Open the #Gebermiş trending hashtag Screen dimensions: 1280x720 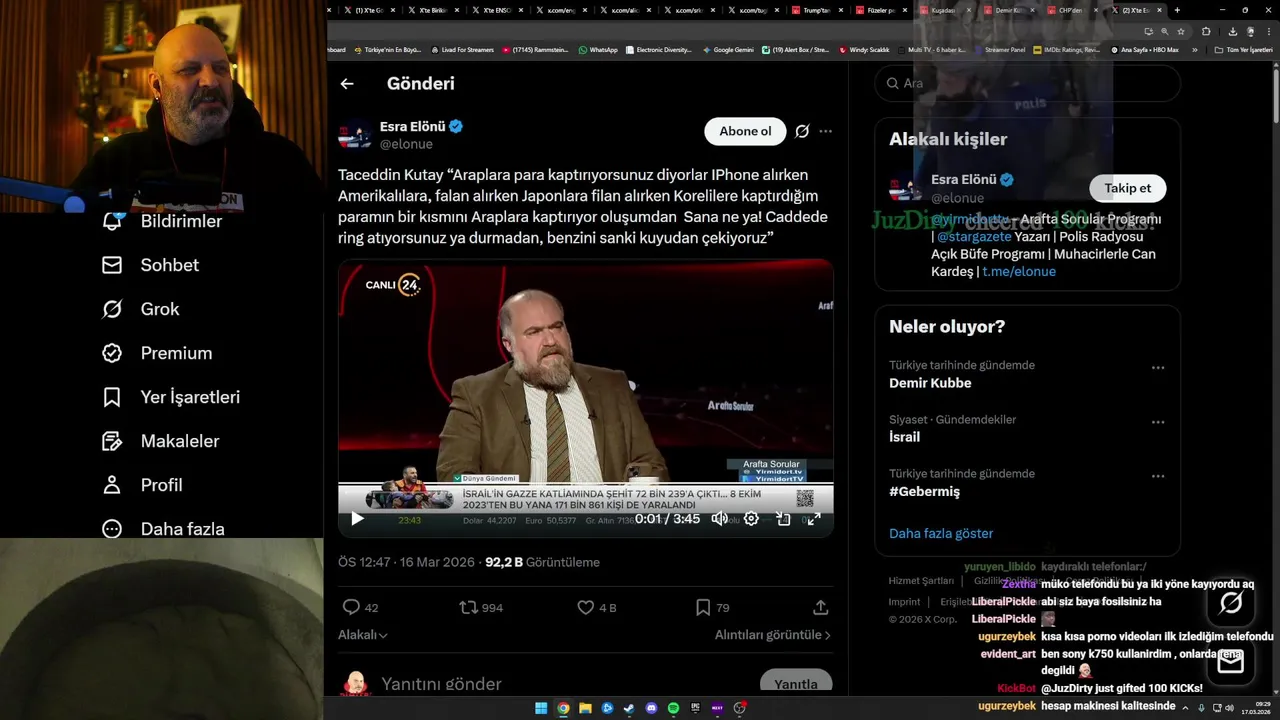pos(924,491)
